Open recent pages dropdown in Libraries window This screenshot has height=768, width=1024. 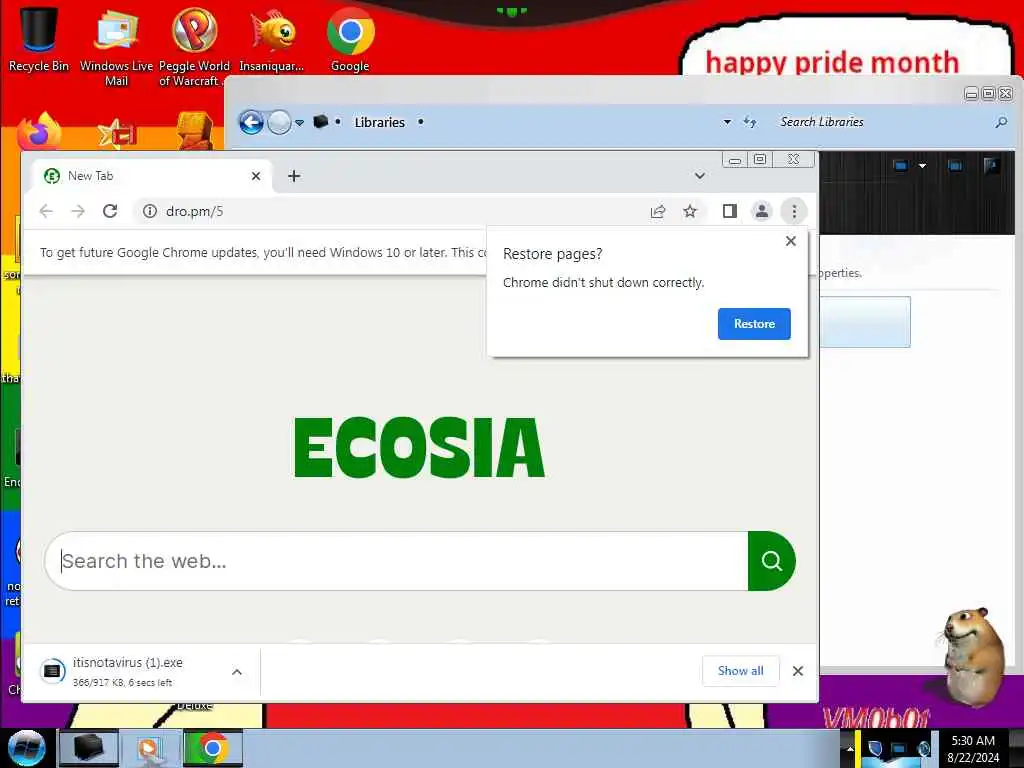[x=299, y=123]
